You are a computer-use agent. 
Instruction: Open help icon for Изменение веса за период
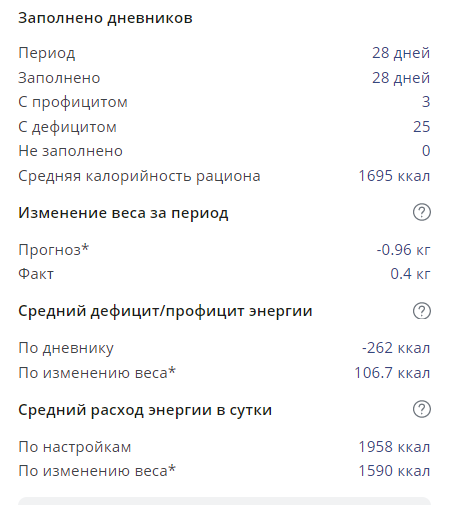[422, 212]
